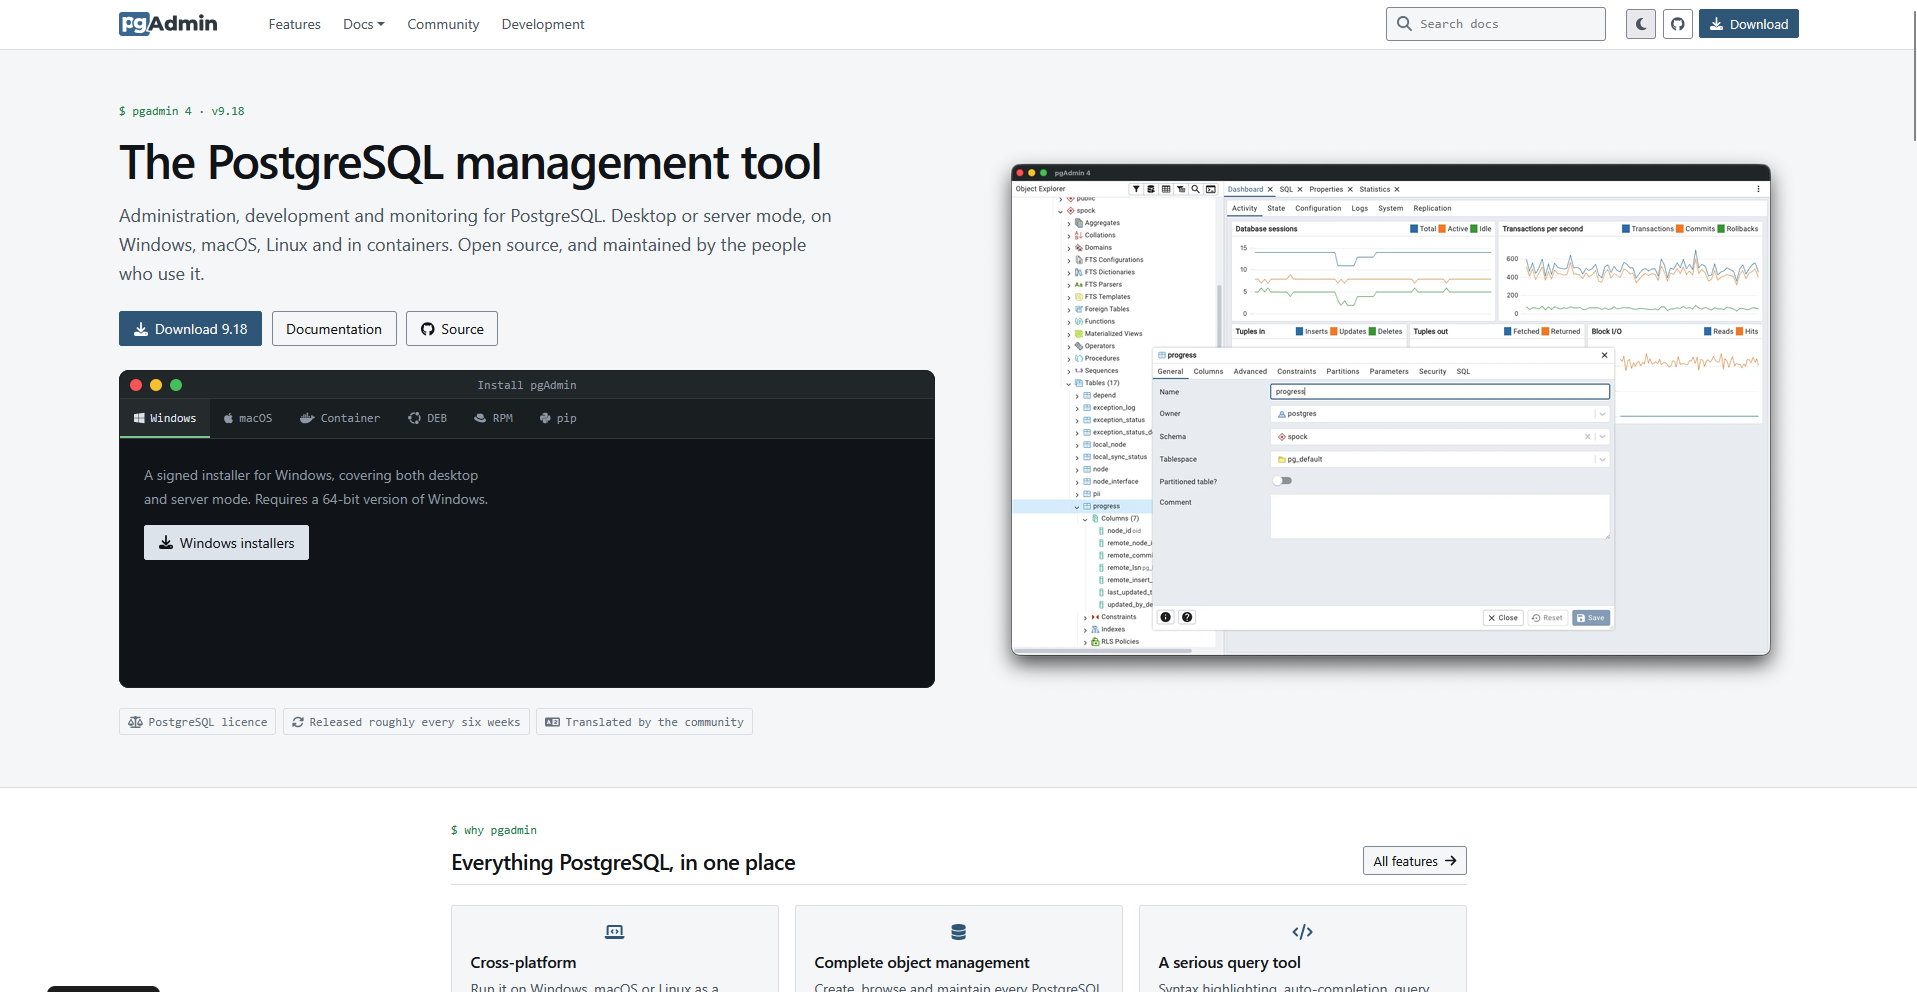Click the 'Install pgAdmin' panel title
The width and height of the screenshot is (1917, 992).
tap(527, 385)
